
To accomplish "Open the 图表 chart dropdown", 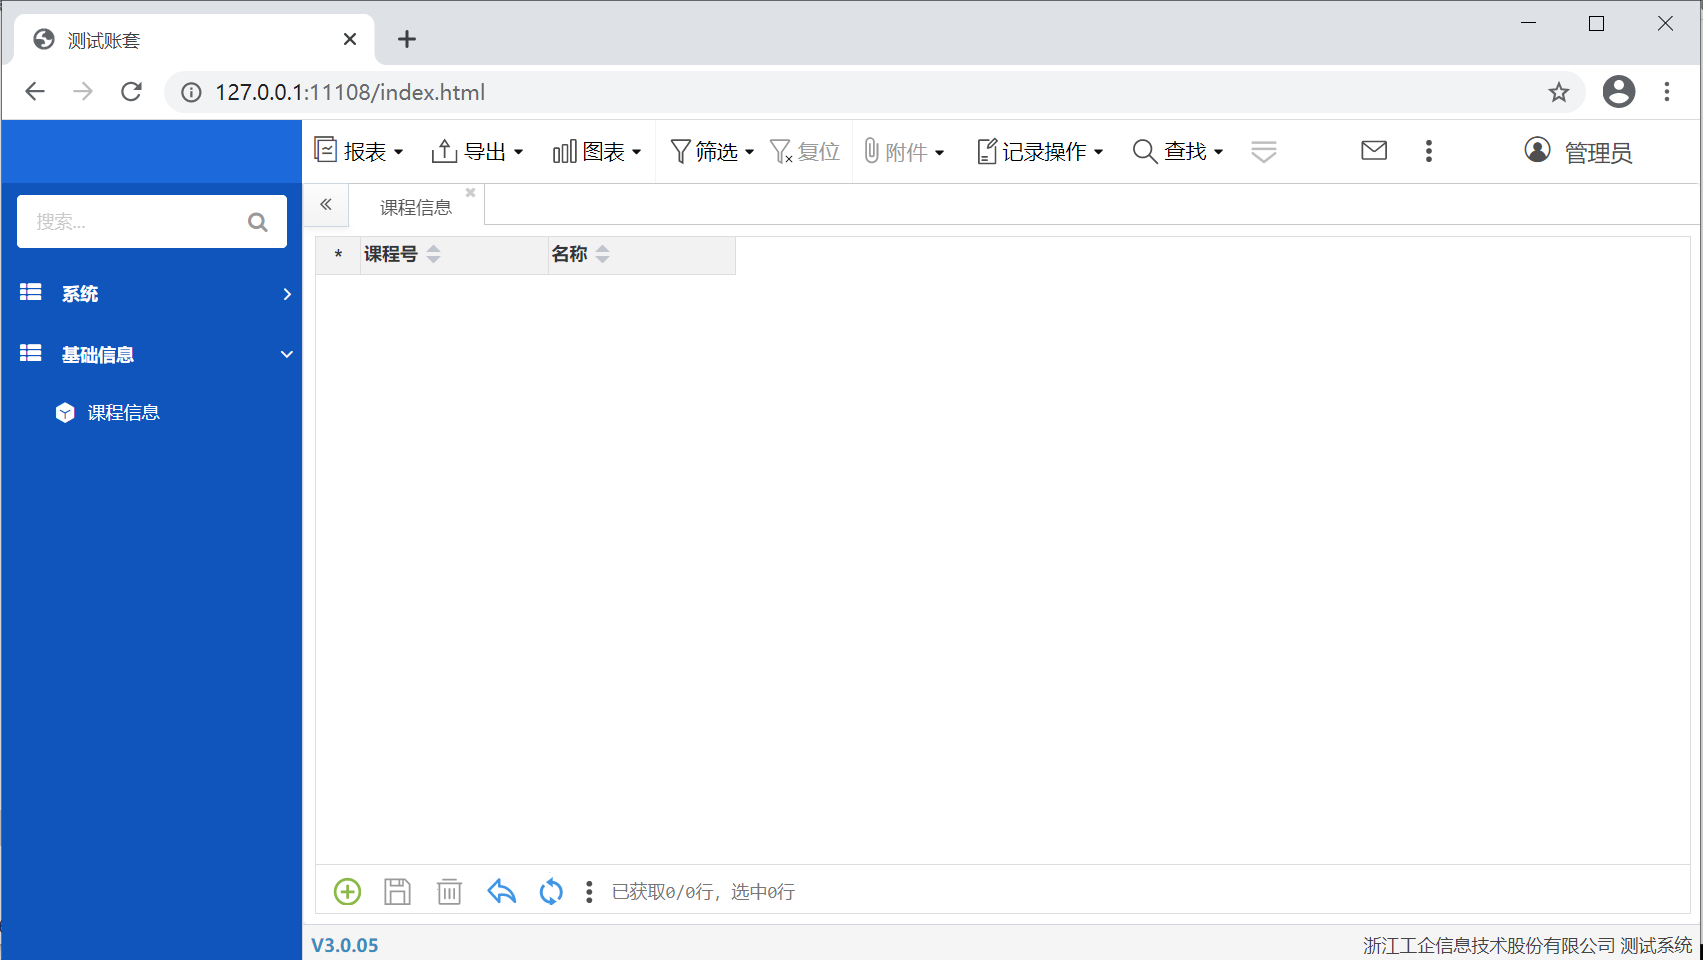I will (x=596, y=151).
